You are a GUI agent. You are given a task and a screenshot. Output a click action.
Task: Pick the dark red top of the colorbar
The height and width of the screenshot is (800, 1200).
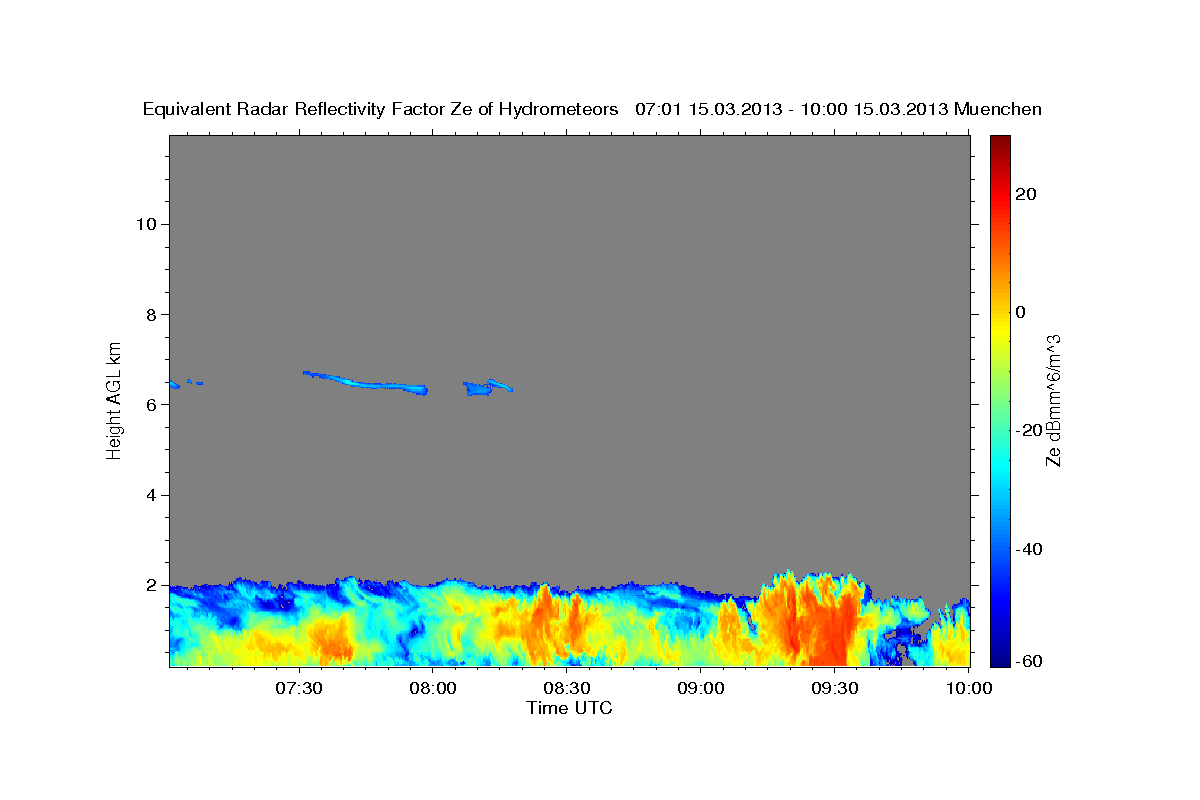tap(998, 145)
